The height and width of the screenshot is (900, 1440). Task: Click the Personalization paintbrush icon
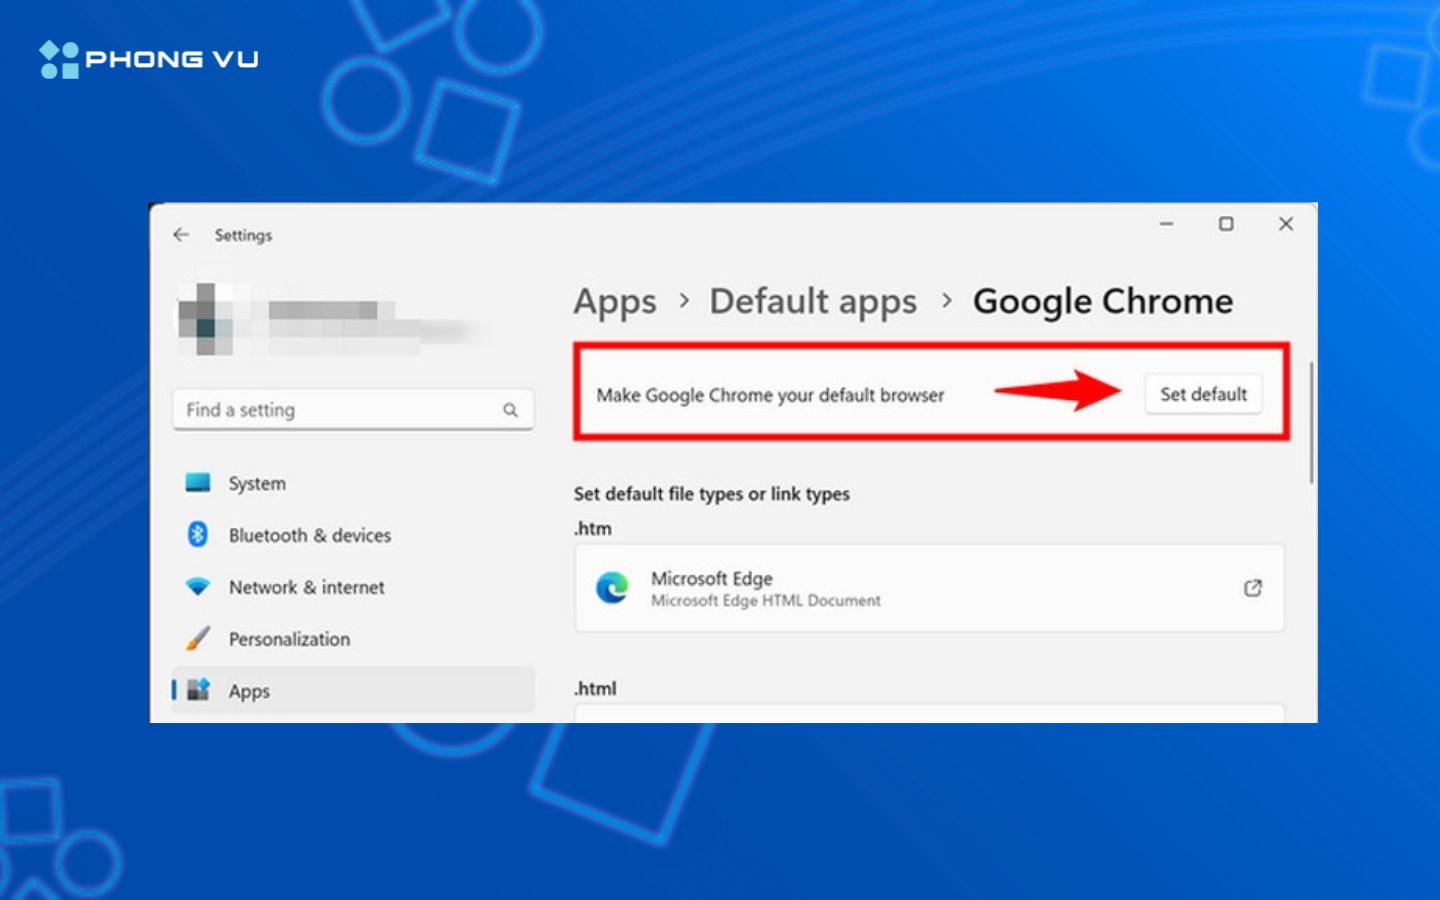click(x=199, y=638)
